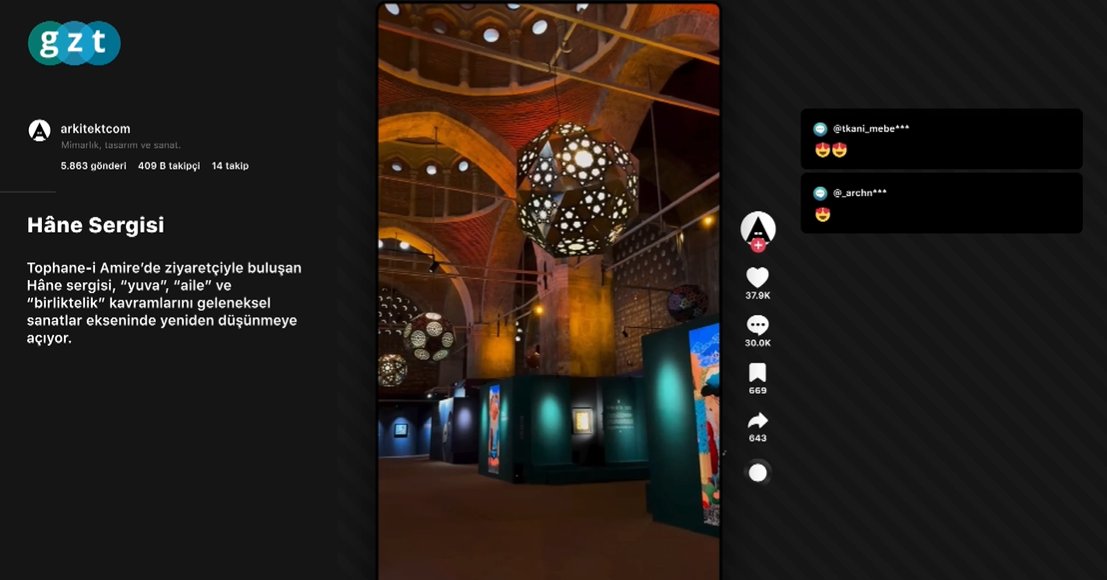Image resolution: width=1107 pixels, height=580 pixels.
Task: Click the '37.9K' likes count
Action: [x=758, y=296]
